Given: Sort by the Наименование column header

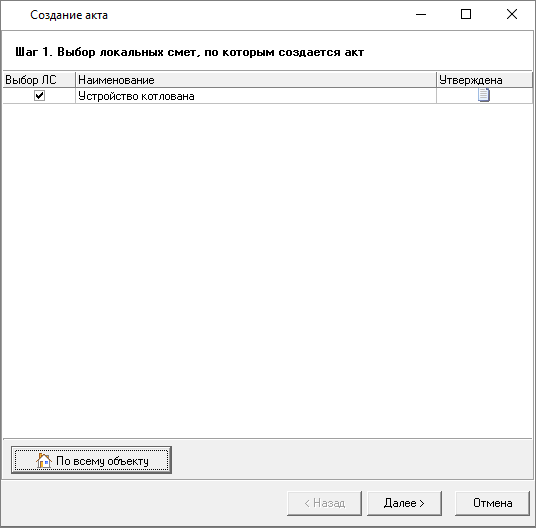Looking at the screenshot, I should coord(256,80).
